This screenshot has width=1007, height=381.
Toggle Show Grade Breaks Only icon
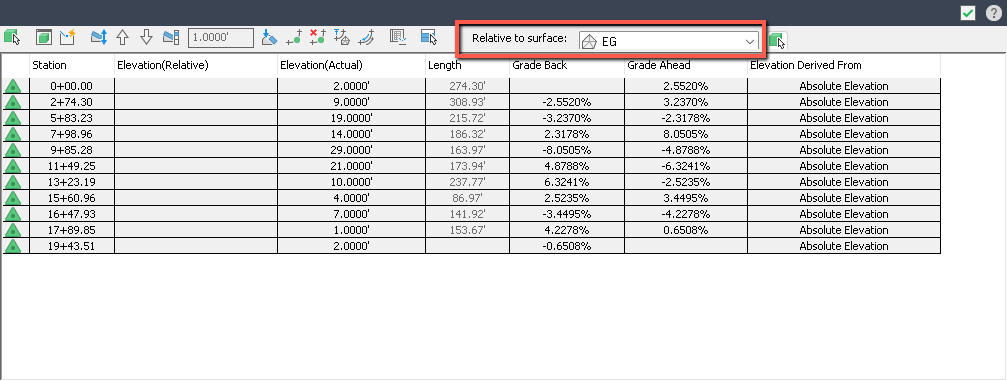tap(398, 38)
